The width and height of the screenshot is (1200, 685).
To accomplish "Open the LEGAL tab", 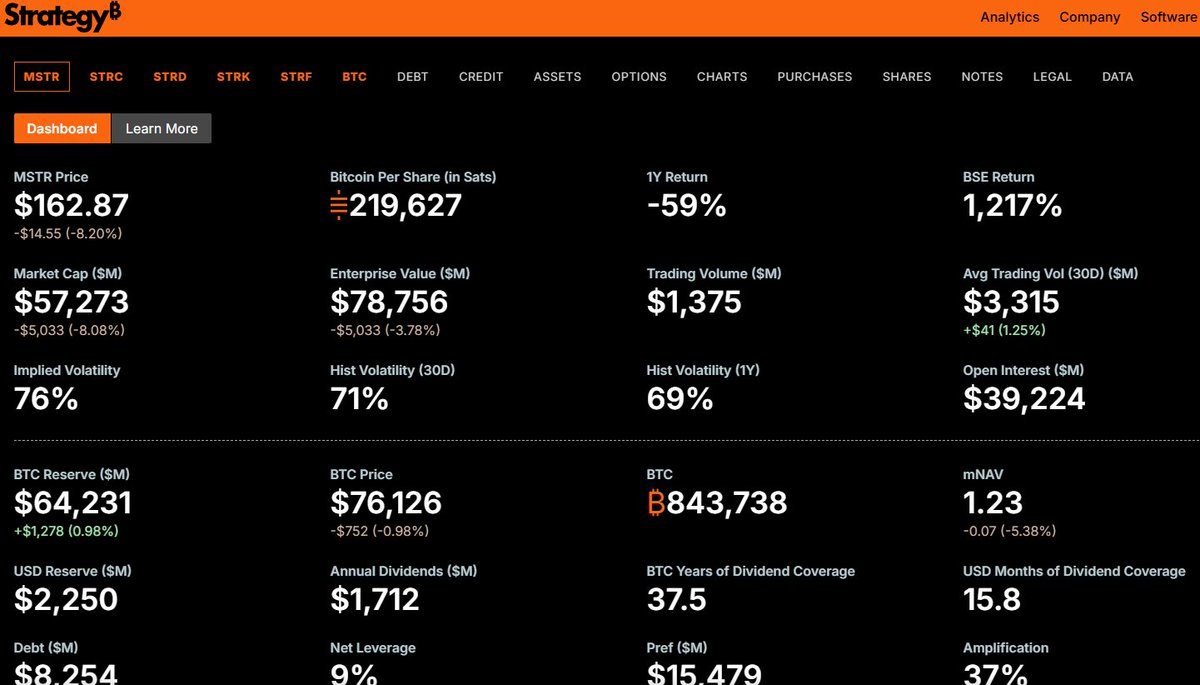I will (x=1052, y=77).
